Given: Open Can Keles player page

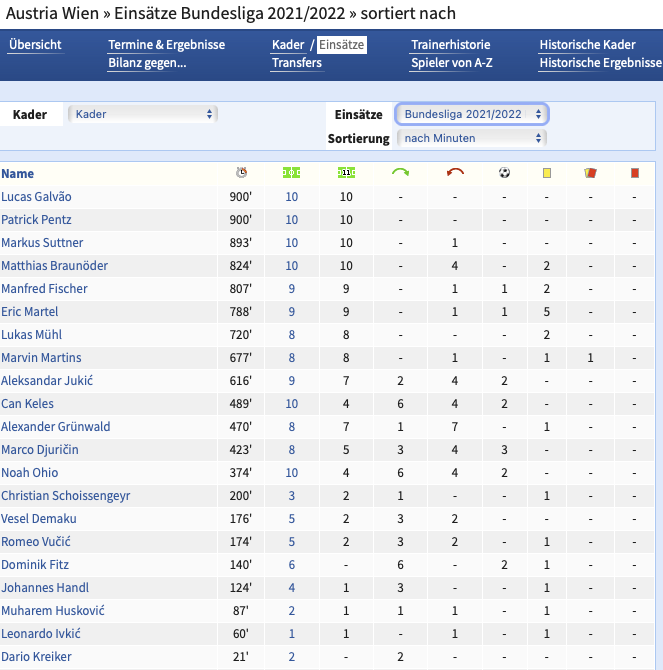Looking at the screenshot, I should [x=27, y=404].
